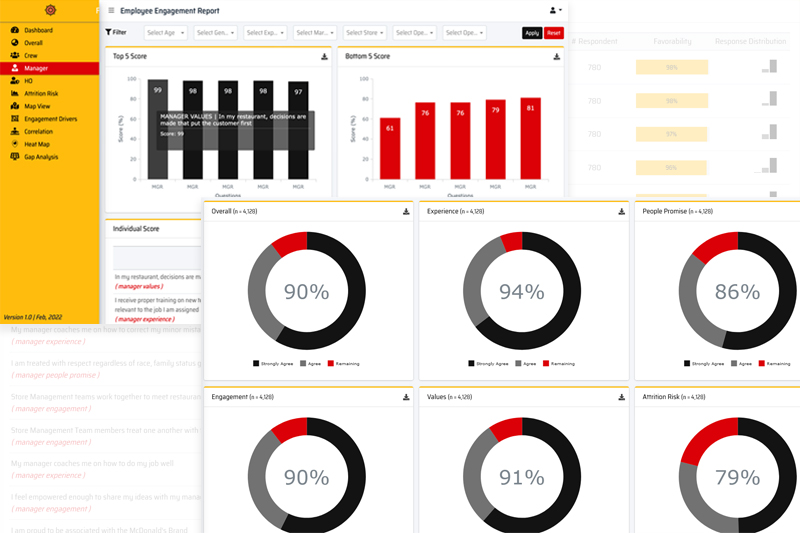The image size is (800, 533).
Task: Toggle Agree legend in People Promise chart
Action: coord(741,364)
